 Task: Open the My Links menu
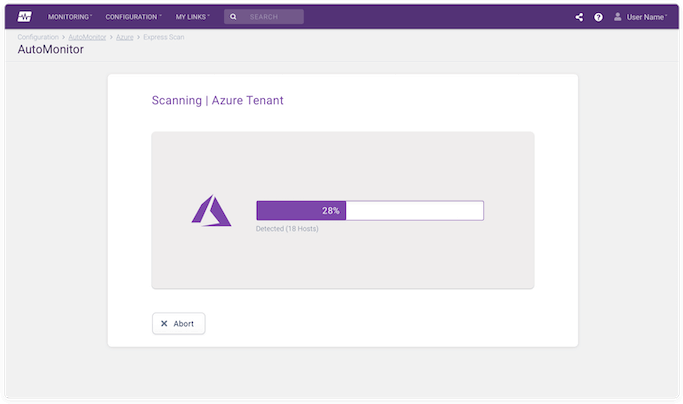click(193, 17)
